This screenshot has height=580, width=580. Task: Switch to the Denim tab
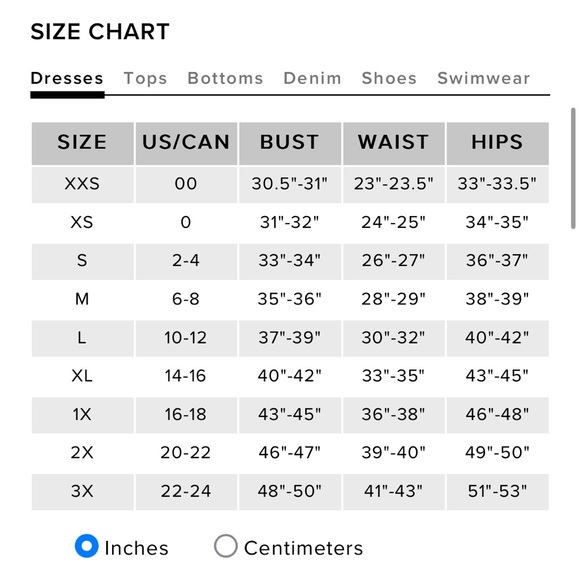pos(313,78)
